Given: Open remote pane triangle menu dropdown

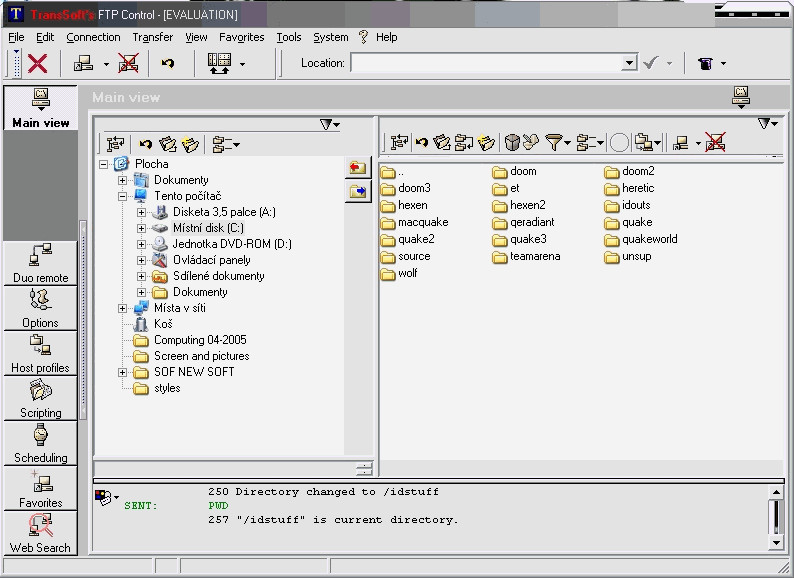Looking at the screenshot, I should 768,123.
